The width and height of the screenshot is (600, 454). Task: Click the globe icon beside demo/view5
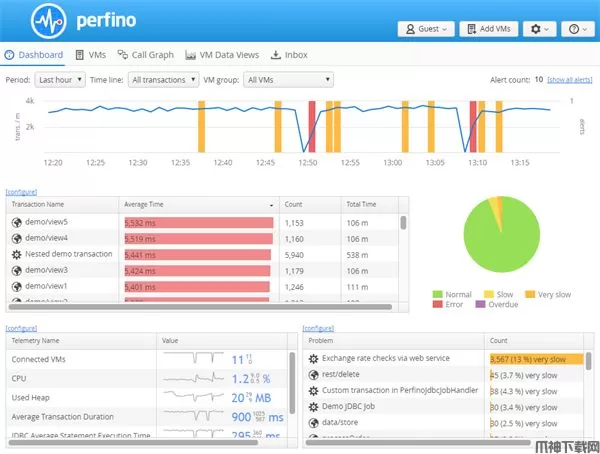pyautogui.click(x=16, y=222)
